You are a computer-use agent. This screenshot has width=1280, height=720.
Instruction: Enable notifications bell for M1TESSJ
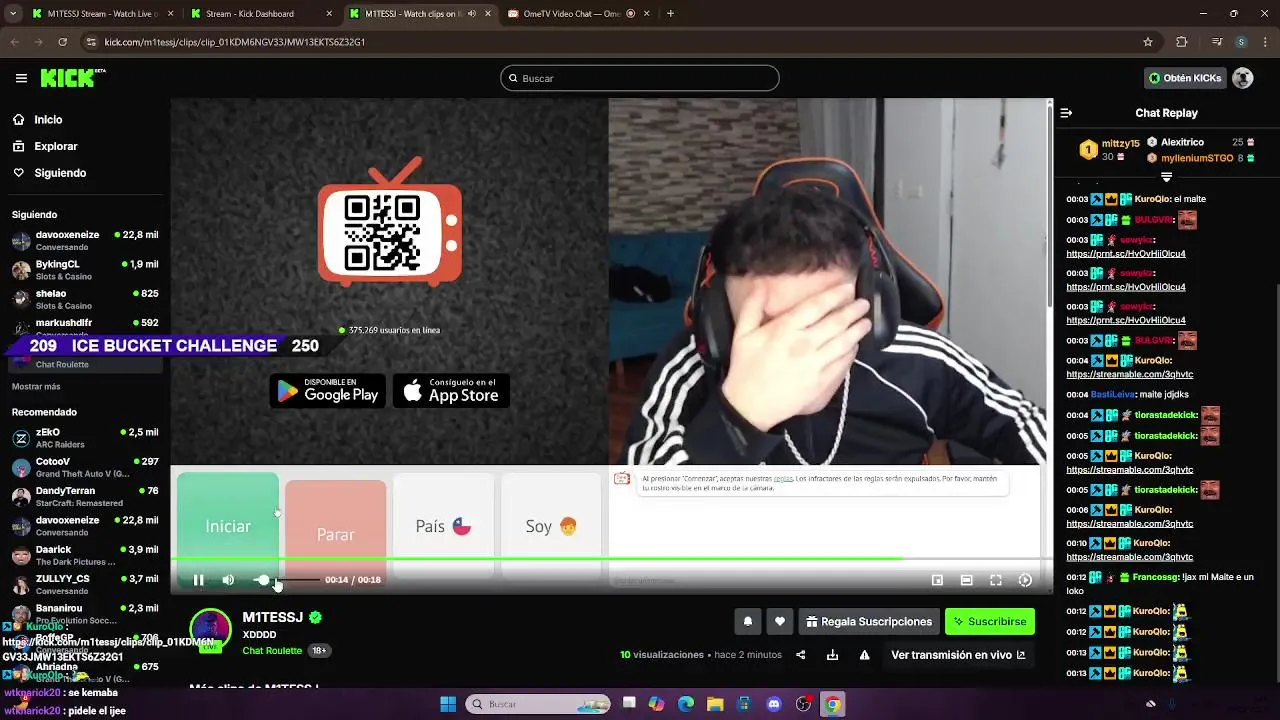pyautogui.click(x=747, y=622)
